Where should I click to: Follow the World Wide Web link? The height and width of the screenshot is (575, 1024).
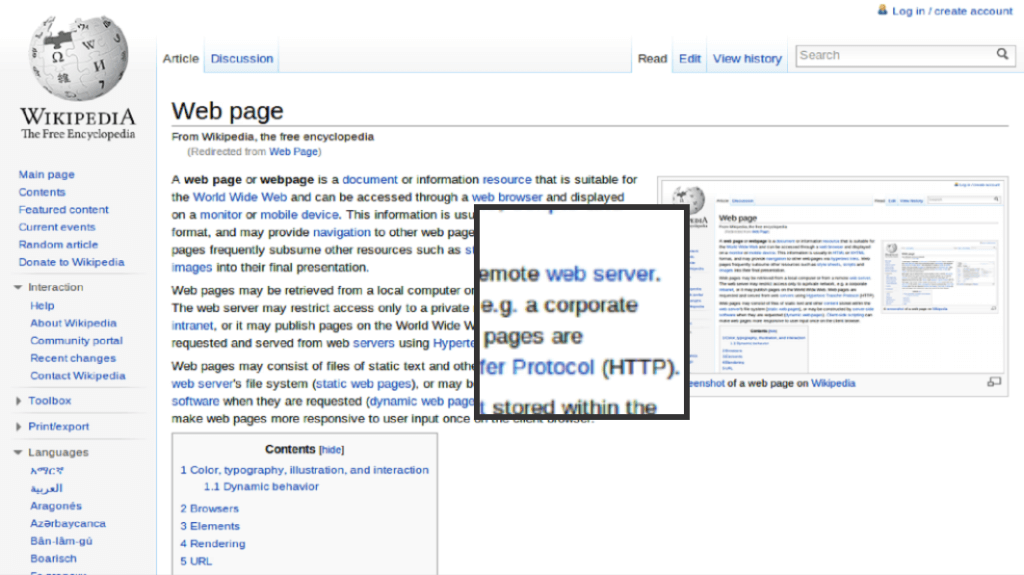[x=240, y=197]
